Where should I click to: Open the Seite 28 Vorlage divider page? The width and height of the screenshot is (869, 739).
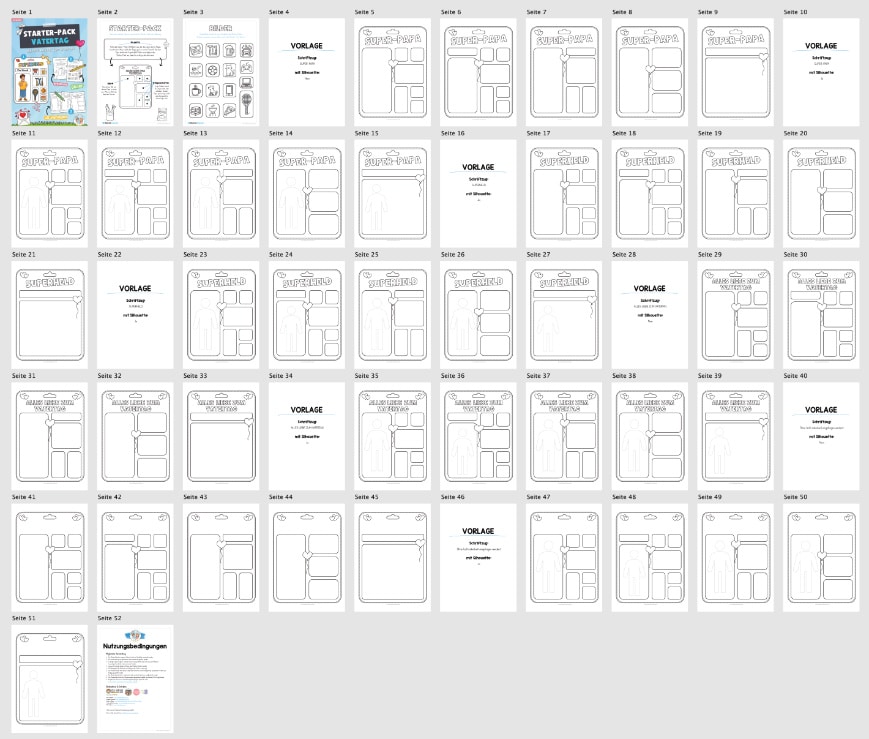(x=650, y=315)
